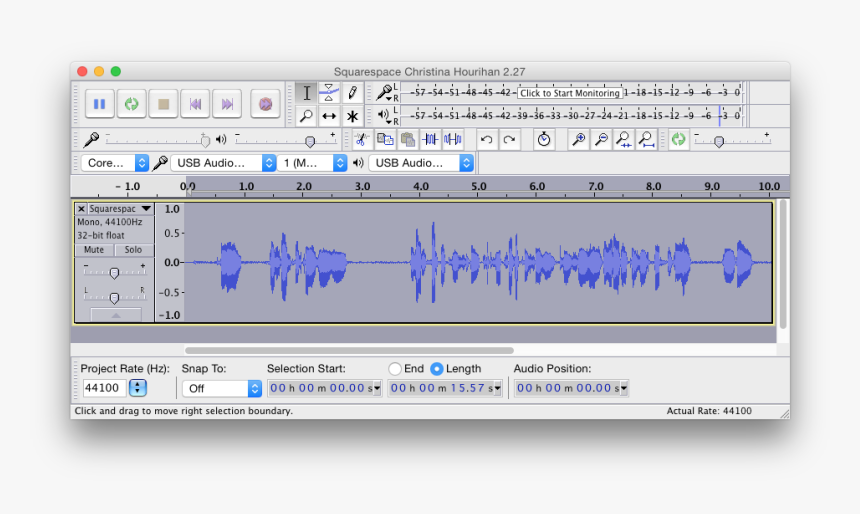860x514 pixels.
Task: Adjust the track gain slider
Action: tap(114, 272)
